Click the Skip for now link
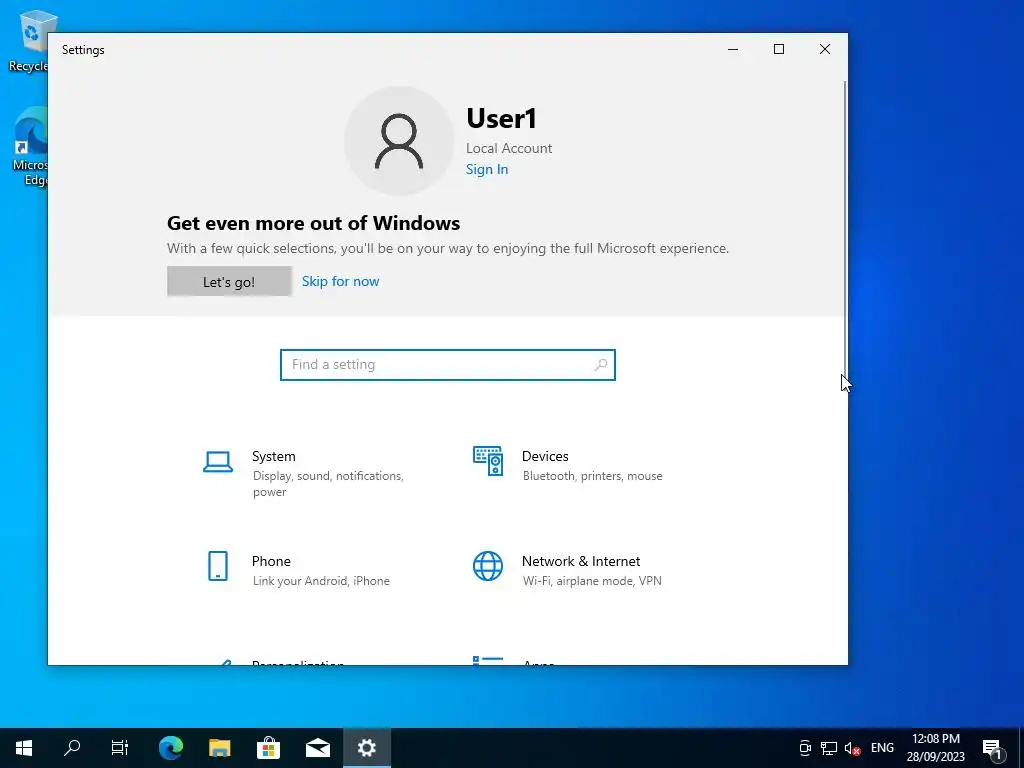The image size is (1024, 768). pyautogui.click(x=340, y=281)
